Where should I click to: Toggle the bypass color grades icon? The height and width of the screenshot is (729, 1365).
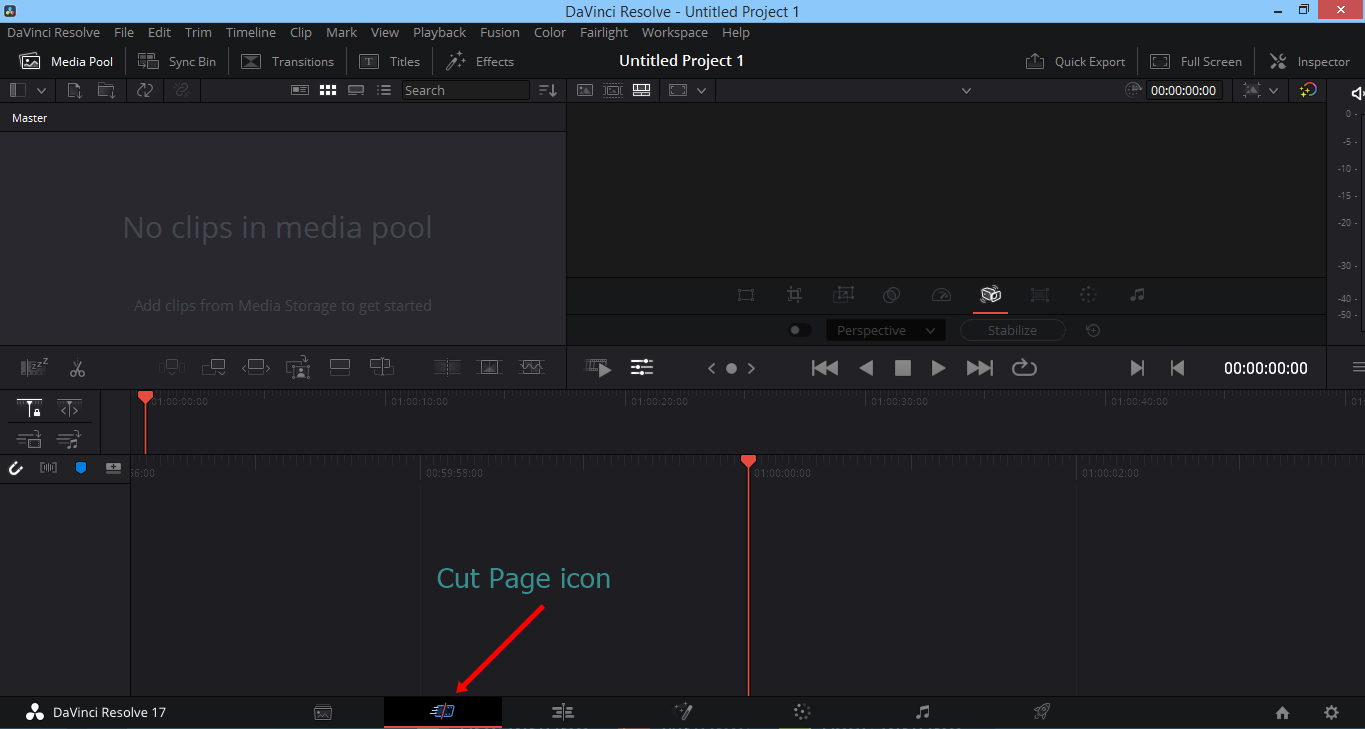pyautogui.click(x=1308, y=90)
